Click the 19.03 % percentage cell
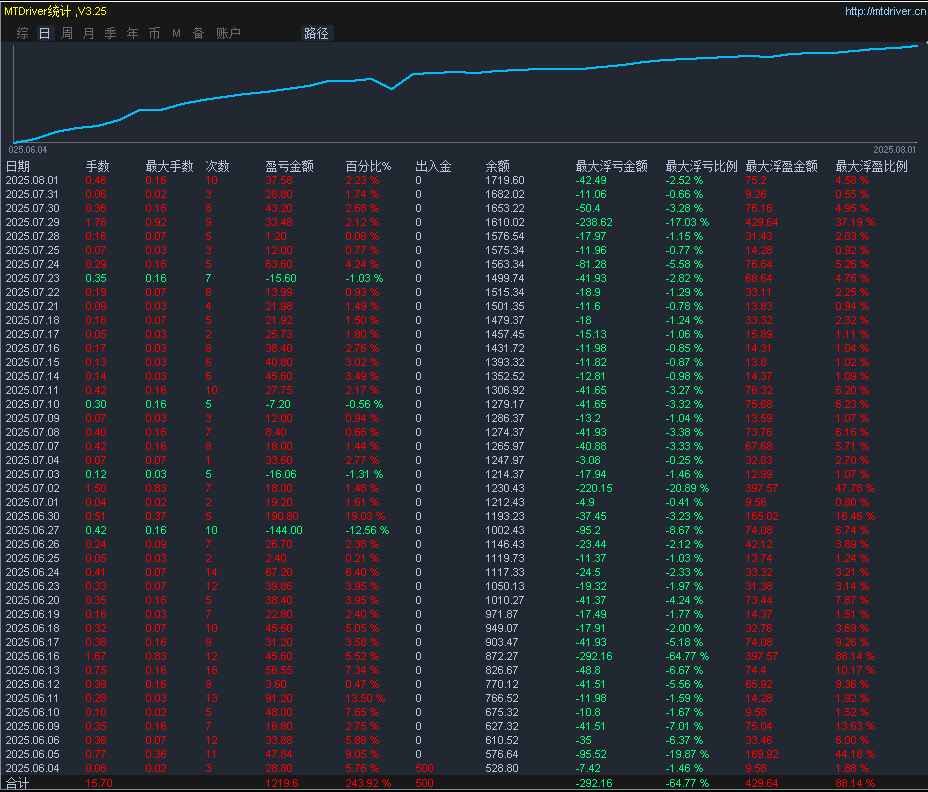 365,516
